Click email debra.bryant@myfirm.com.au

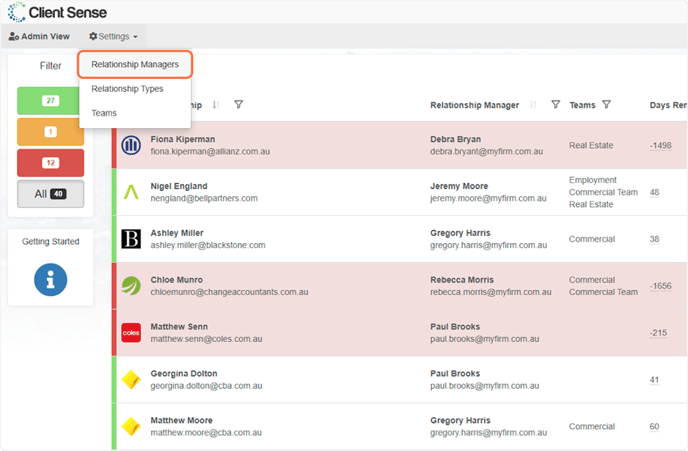tap(486, 151)
